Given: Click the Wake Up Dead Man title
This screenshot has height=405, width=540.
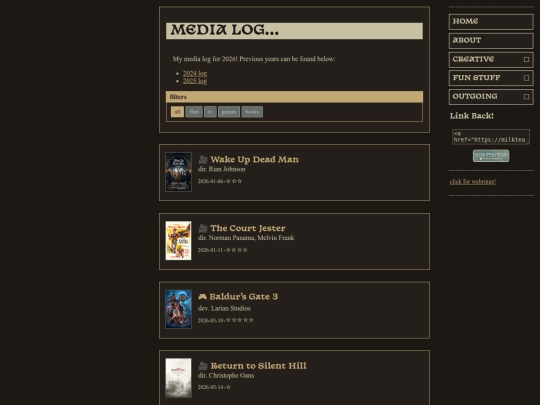Looking at the screenshot, I should (255, 159).
